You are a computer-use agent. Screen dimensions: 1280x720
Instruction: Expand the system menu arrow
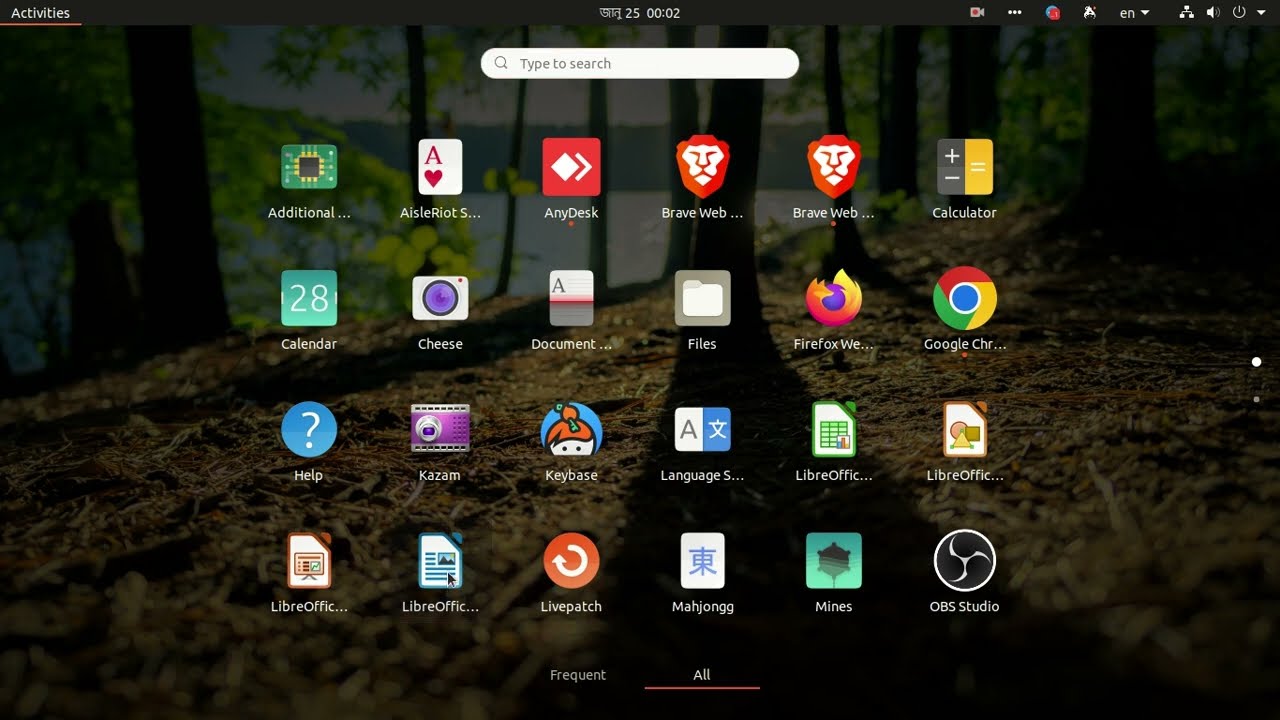point(1262,13)
